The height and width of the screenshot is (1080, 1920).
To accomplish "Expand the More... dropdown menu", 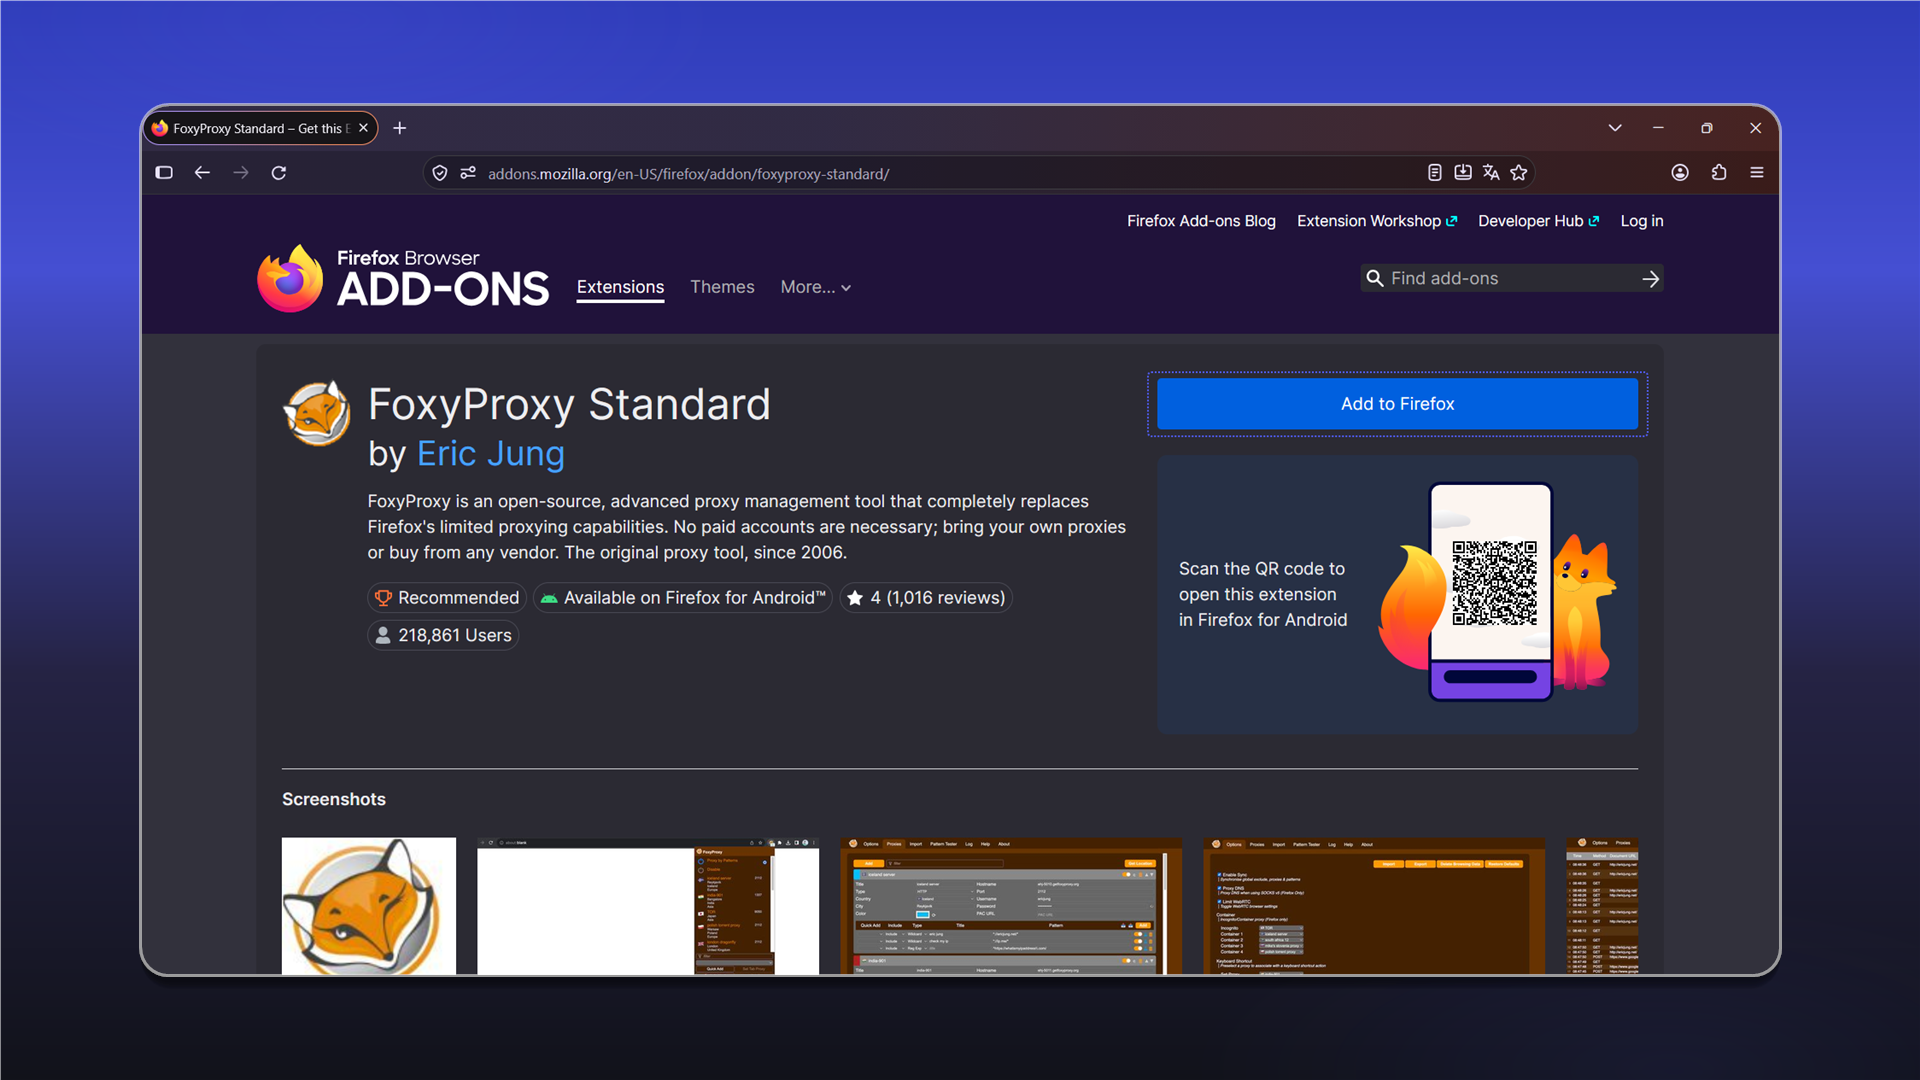I will [x=816, y=287].
